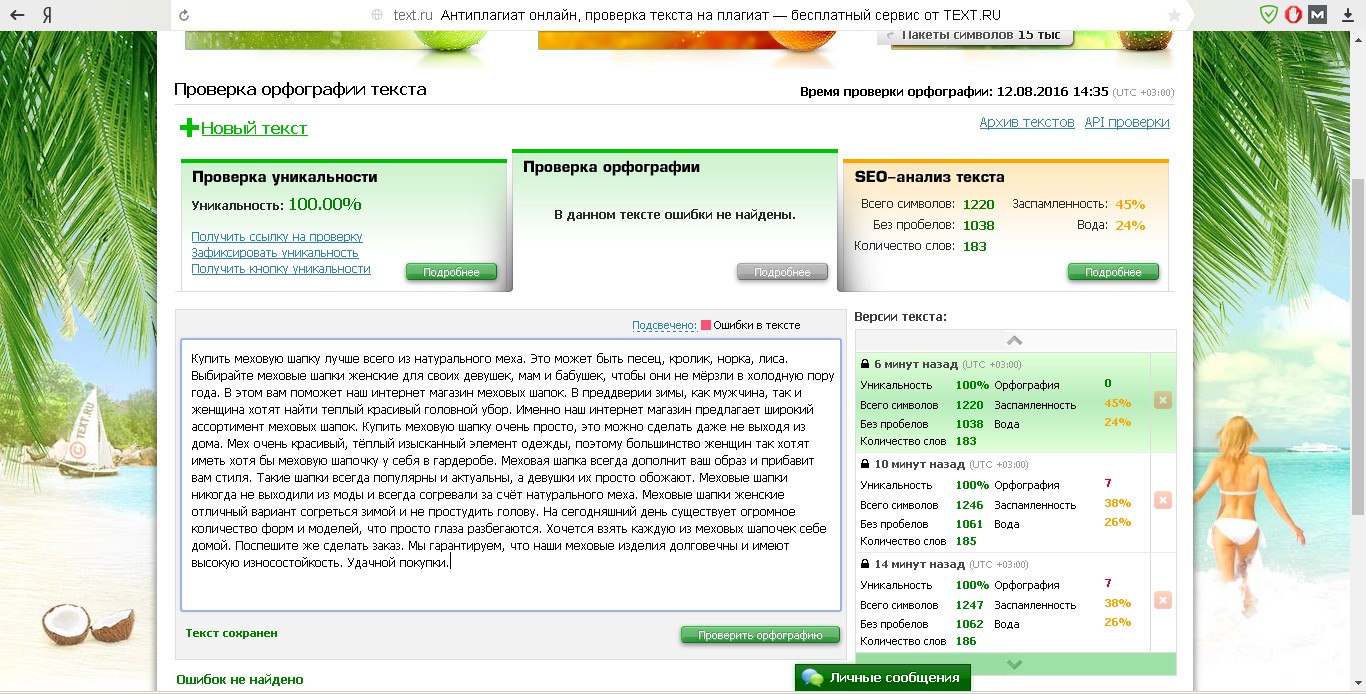
Task: Click lock icon of '10 минут назад' version
Action: 865,464
